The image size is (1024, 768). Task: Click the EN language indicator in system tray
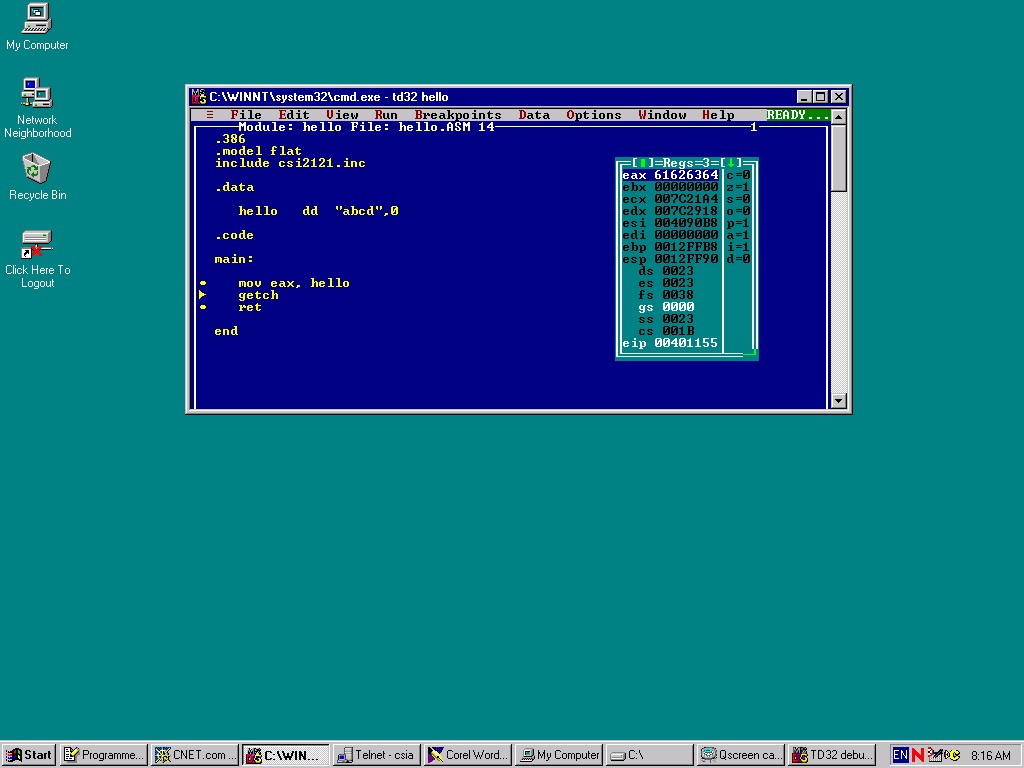tap(900, 755)
